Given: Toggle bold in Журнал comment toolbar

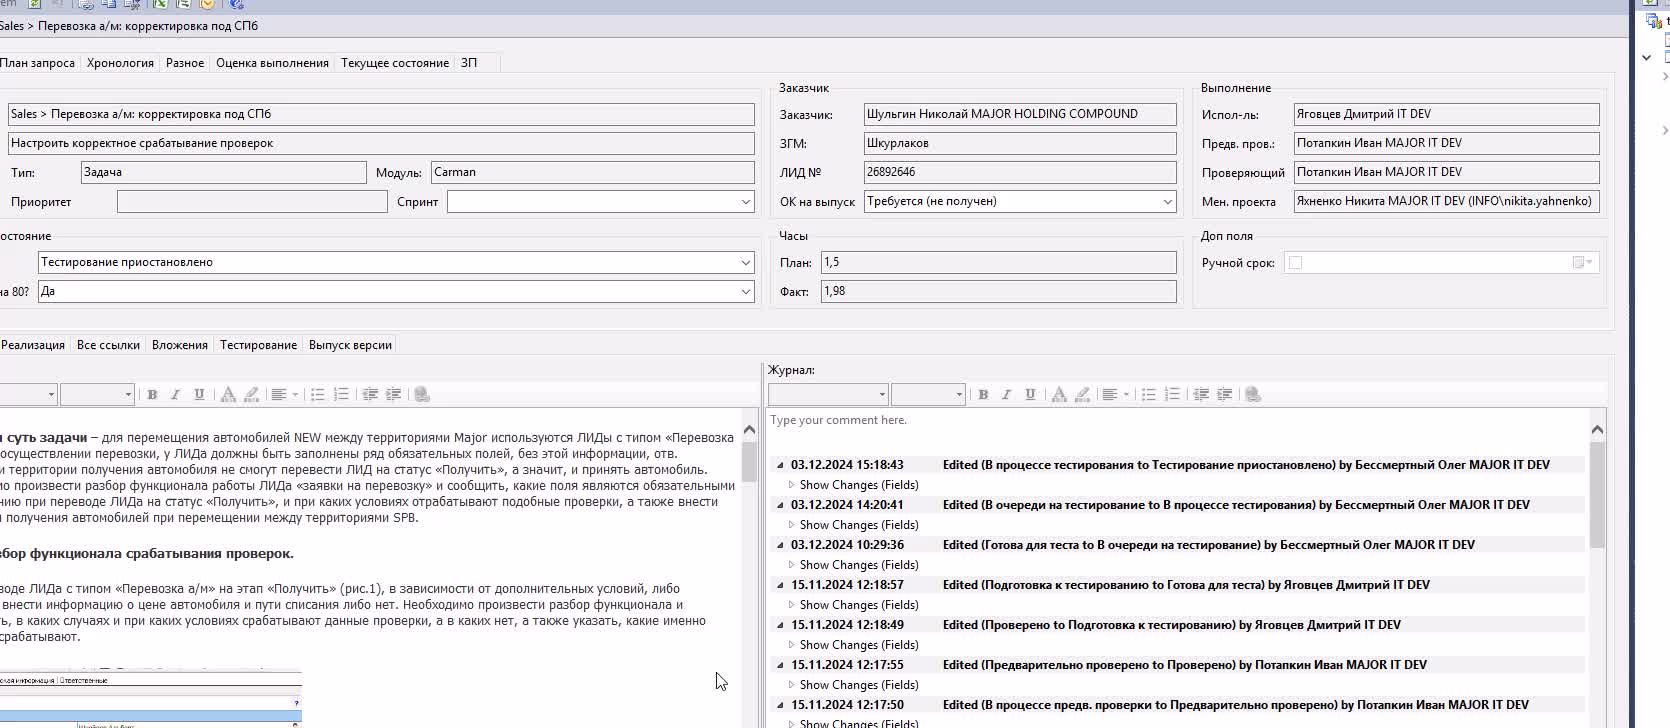Looking at the screenshot, I should (983, 395).
